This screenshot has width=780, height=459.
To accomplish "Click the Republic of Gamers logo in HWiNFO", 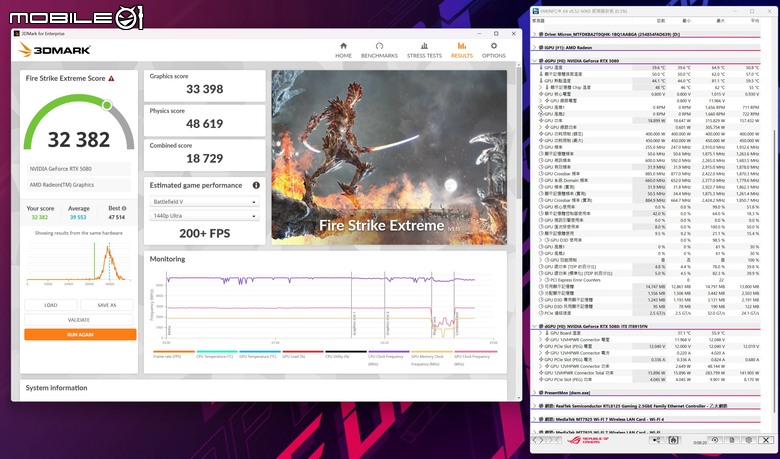I will tap(588, 440).
